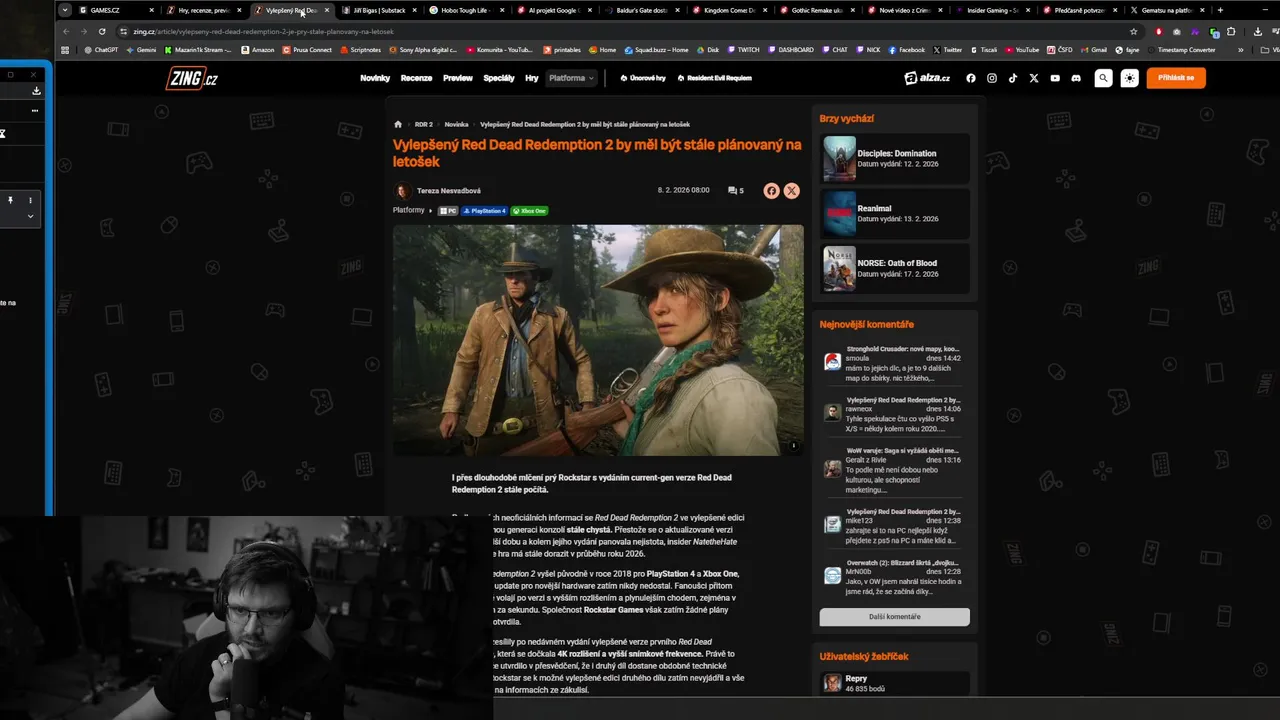This screenshot has height=720, width=1280.
Task: Open Zing's Facebook page in header
Action: pyautogui.click(x=971, y=78)
